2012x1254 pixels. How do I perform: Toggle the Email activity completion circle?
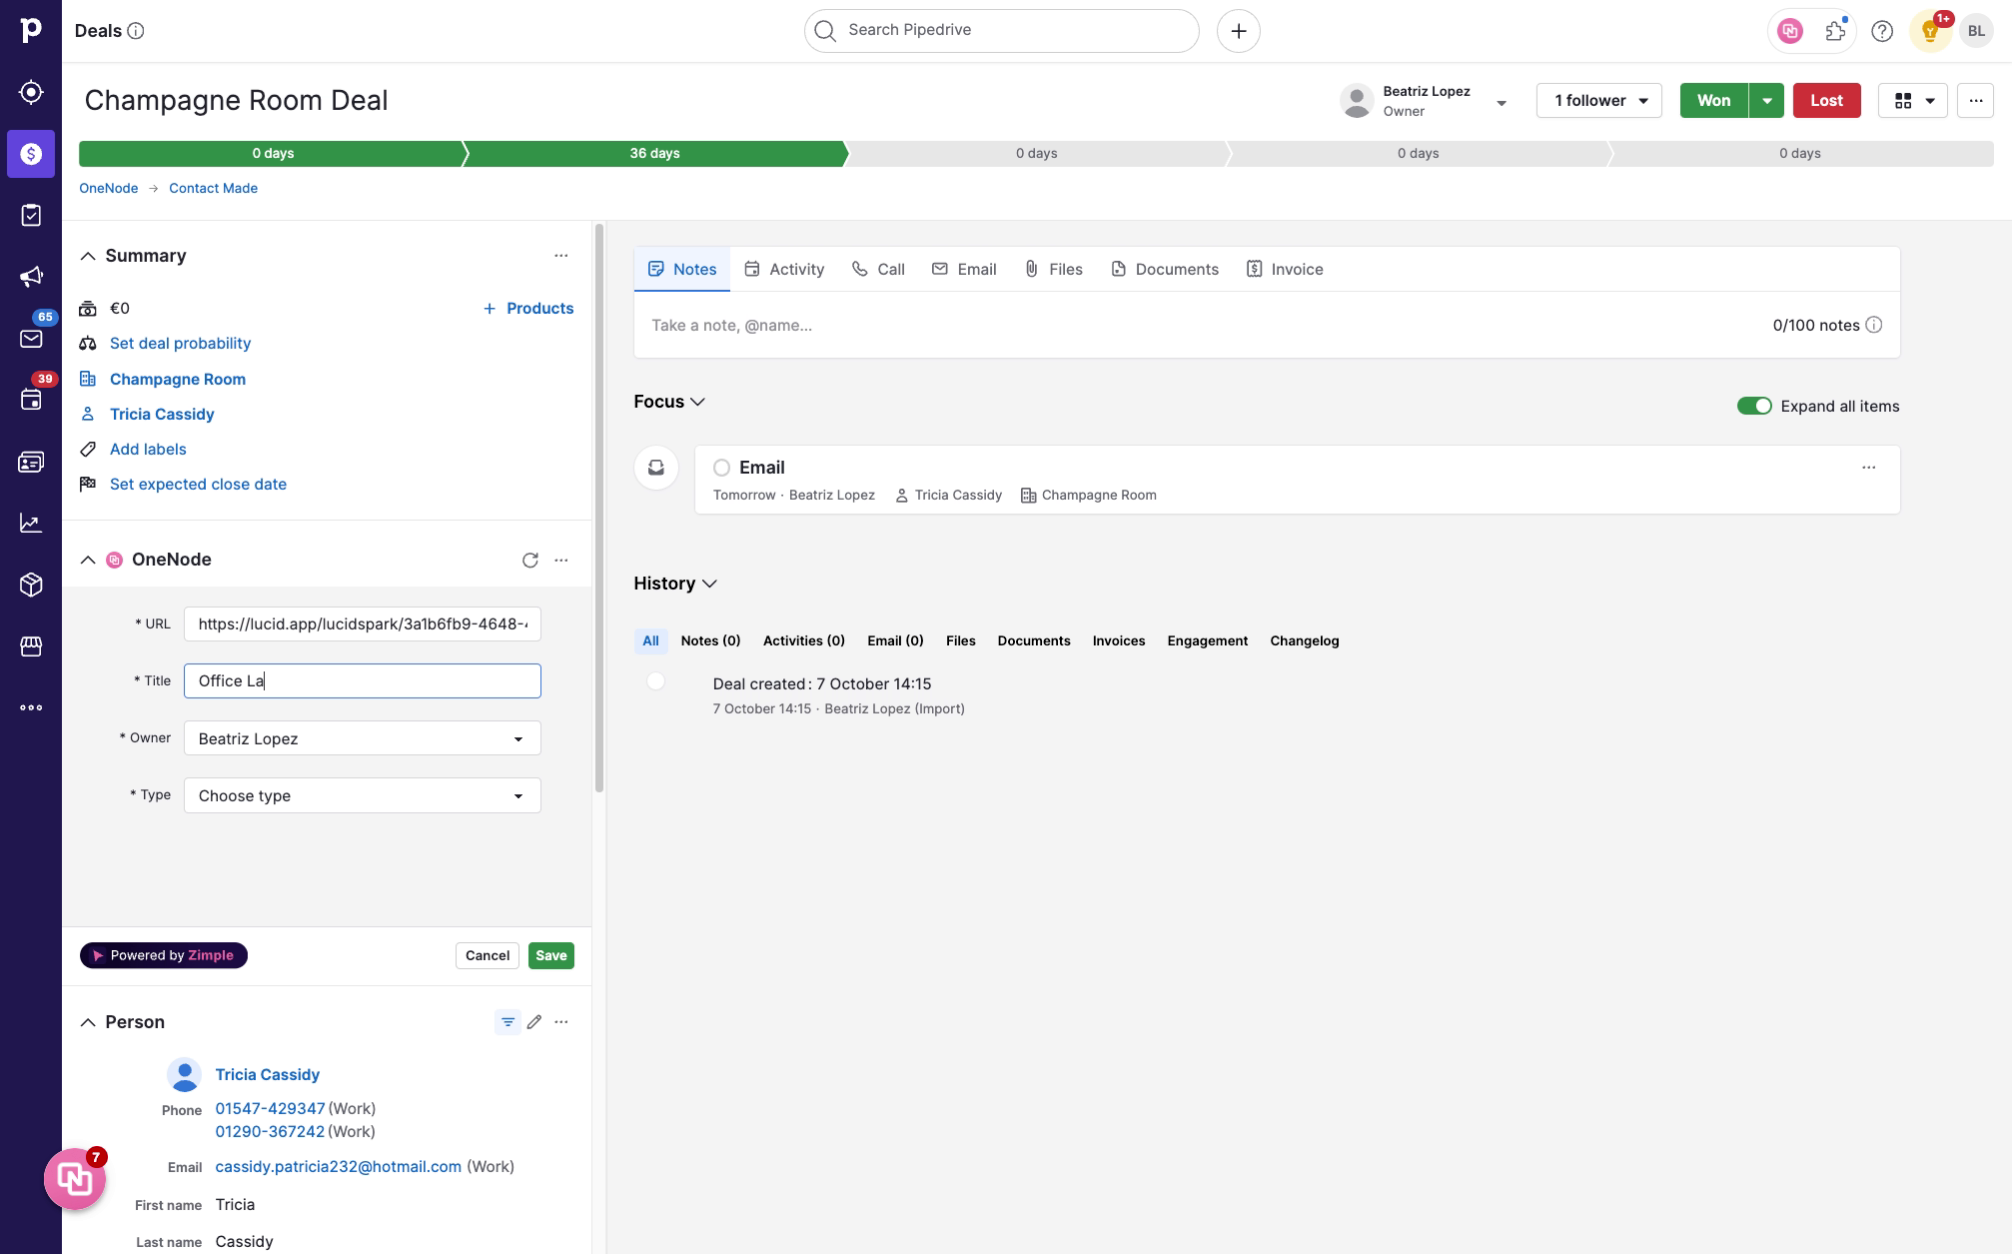[x=721, y=467]
